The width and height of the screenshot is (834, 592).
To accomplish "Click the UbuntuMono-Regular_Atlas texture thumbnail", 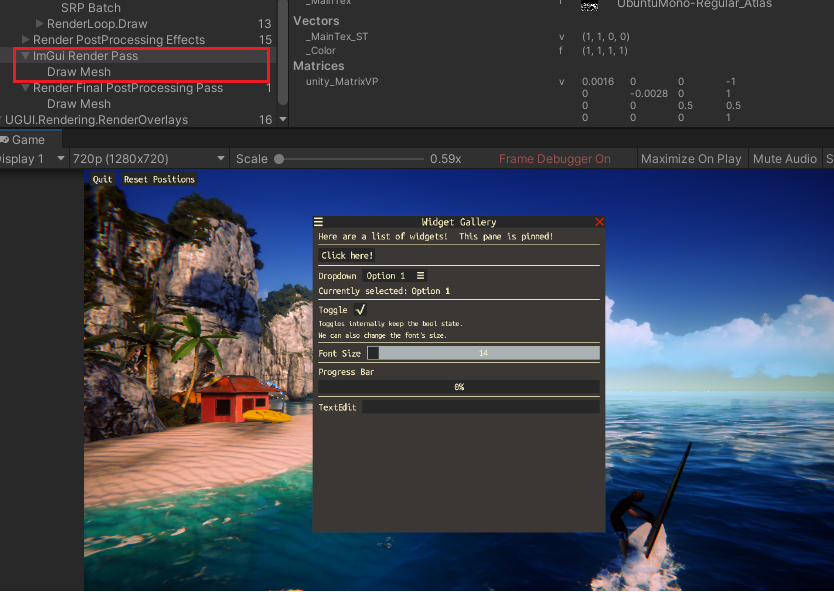I will click(589, 5).
